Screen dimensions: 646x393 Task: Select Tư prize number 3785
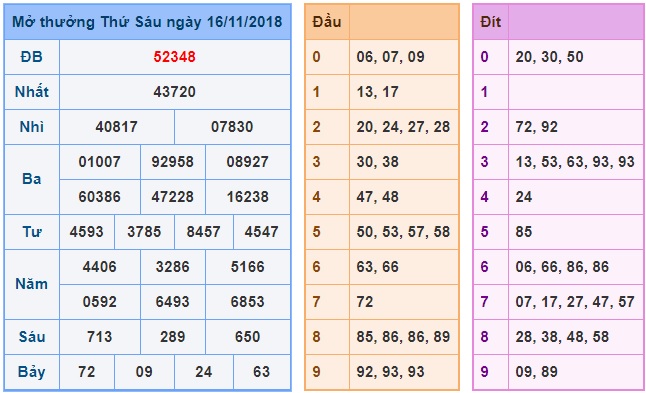click(144, 232)
